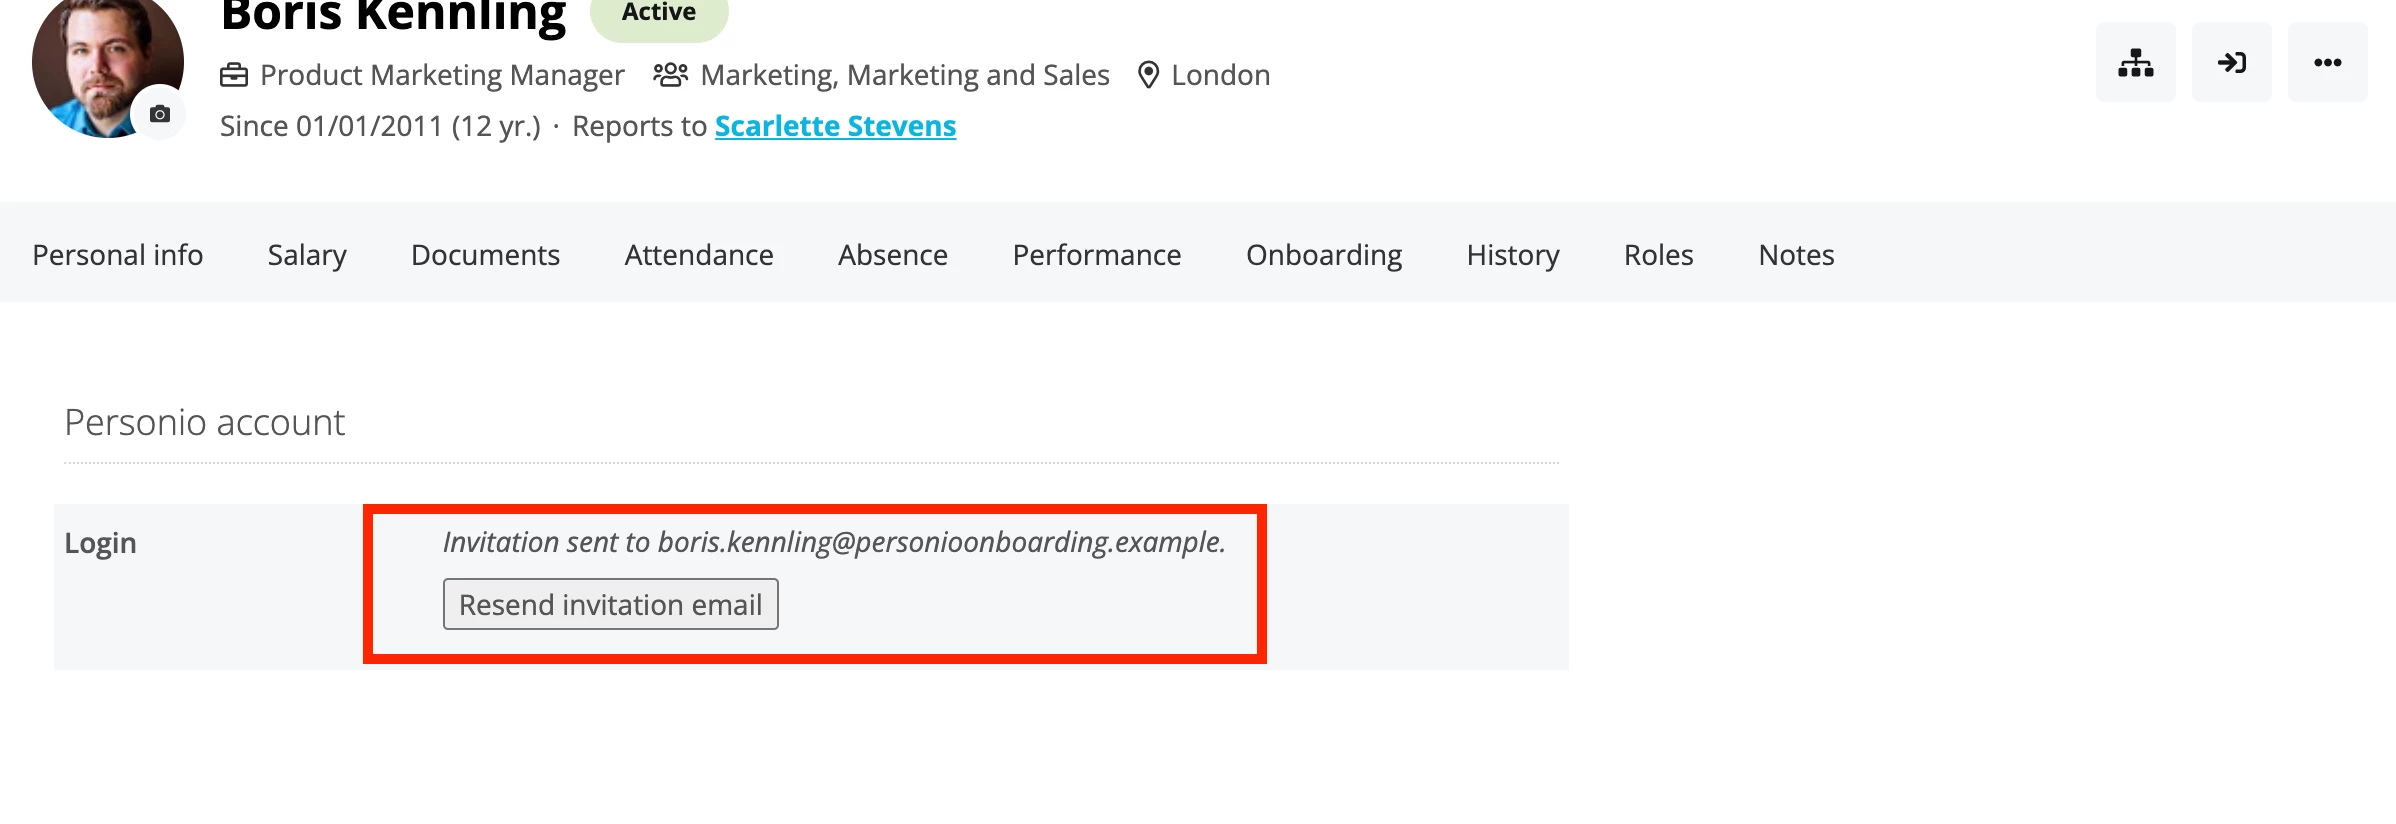Viewport: 2396px width, 824px height.
Task: Click the location pin icon by London
Action: (1149, 75)
